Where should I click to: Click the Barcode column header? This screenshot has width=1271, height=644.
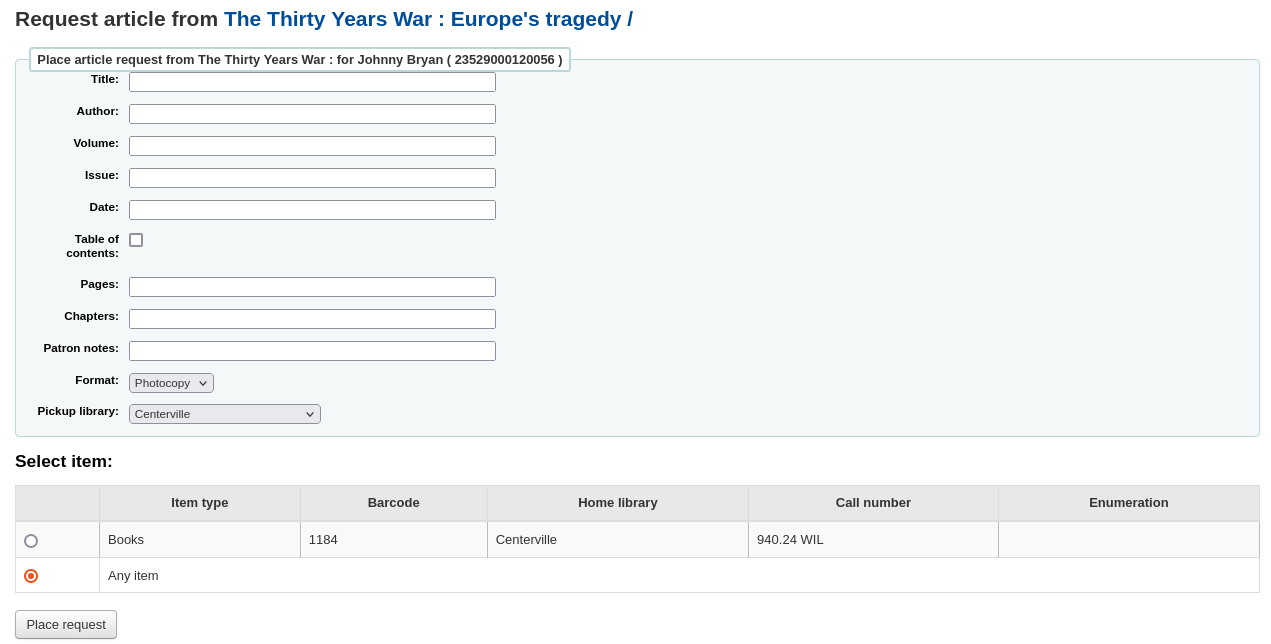pos(393,503)
